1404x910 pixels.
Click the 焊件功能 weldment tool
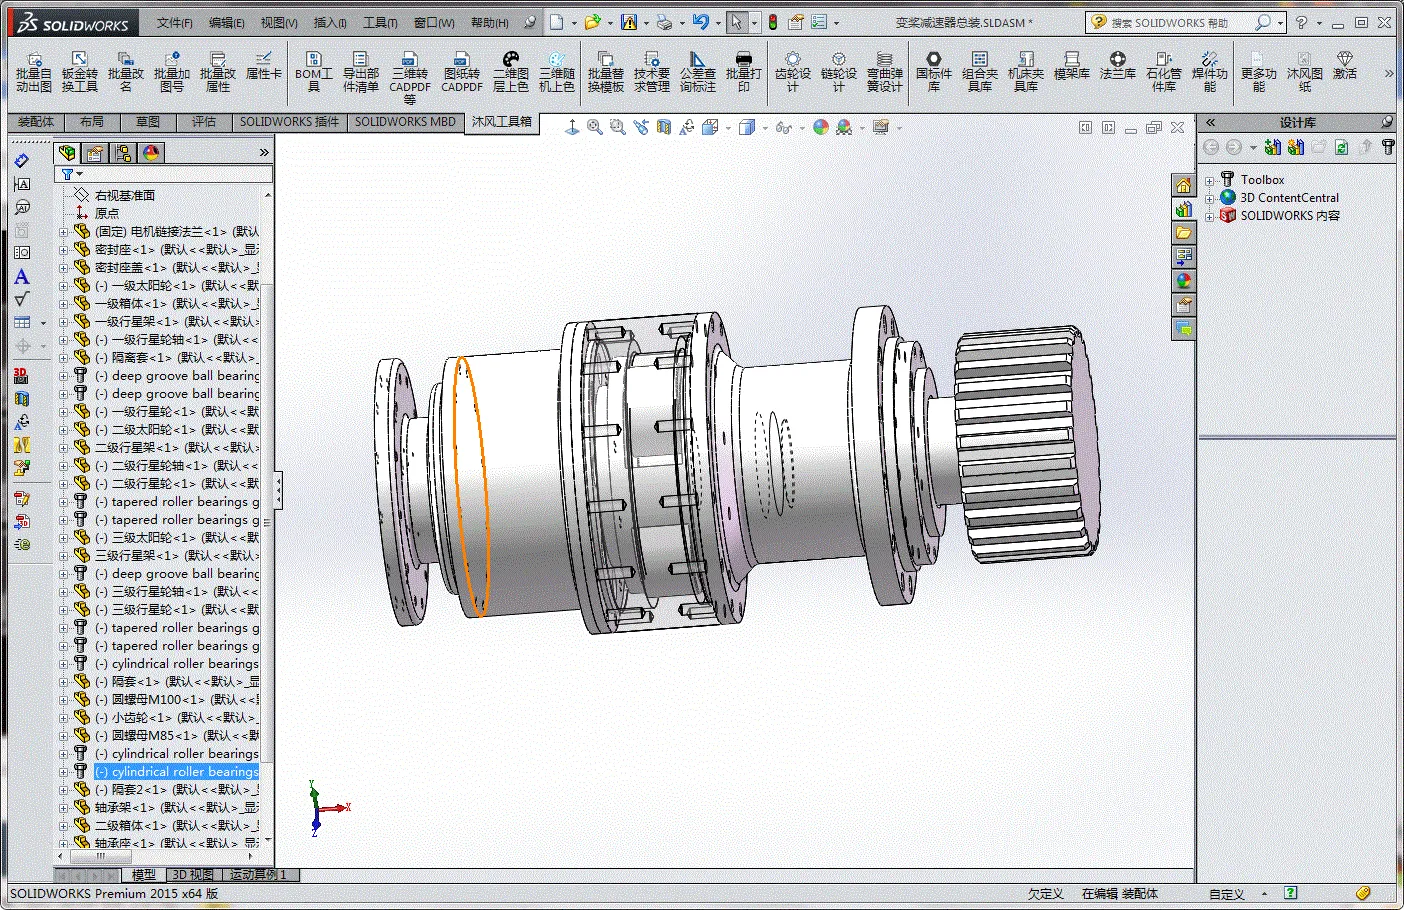point(1209,72)
